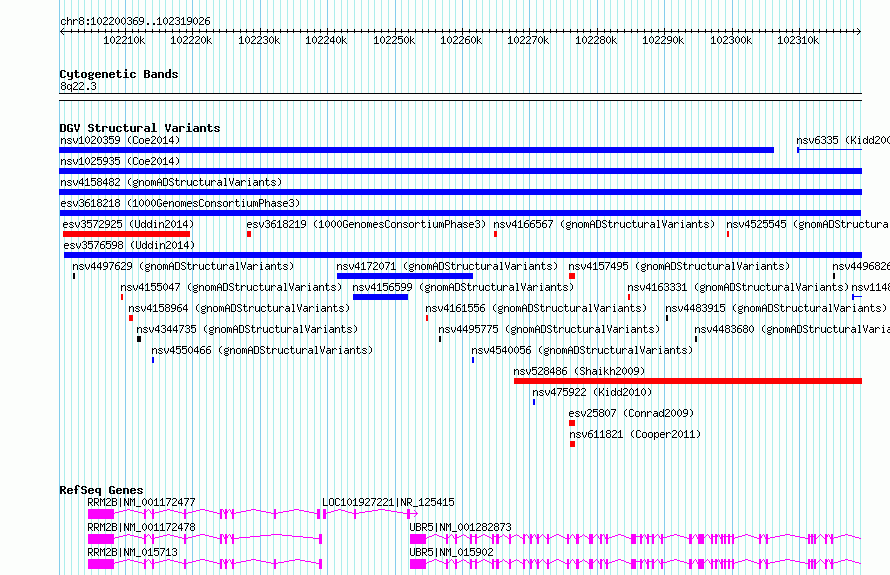Click the chr8:102200369..102319026 coordinate label
The image size is (890, 575).
135,21
